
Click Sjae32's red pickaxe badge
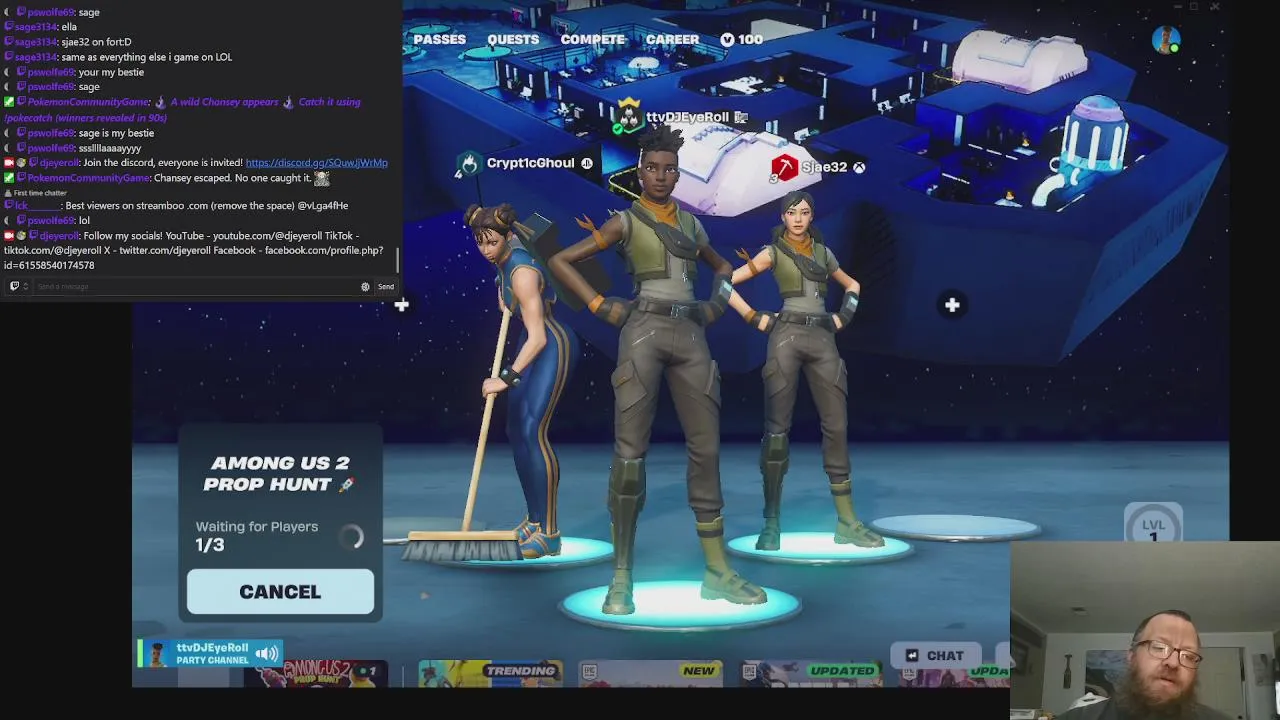click(784, 167)
